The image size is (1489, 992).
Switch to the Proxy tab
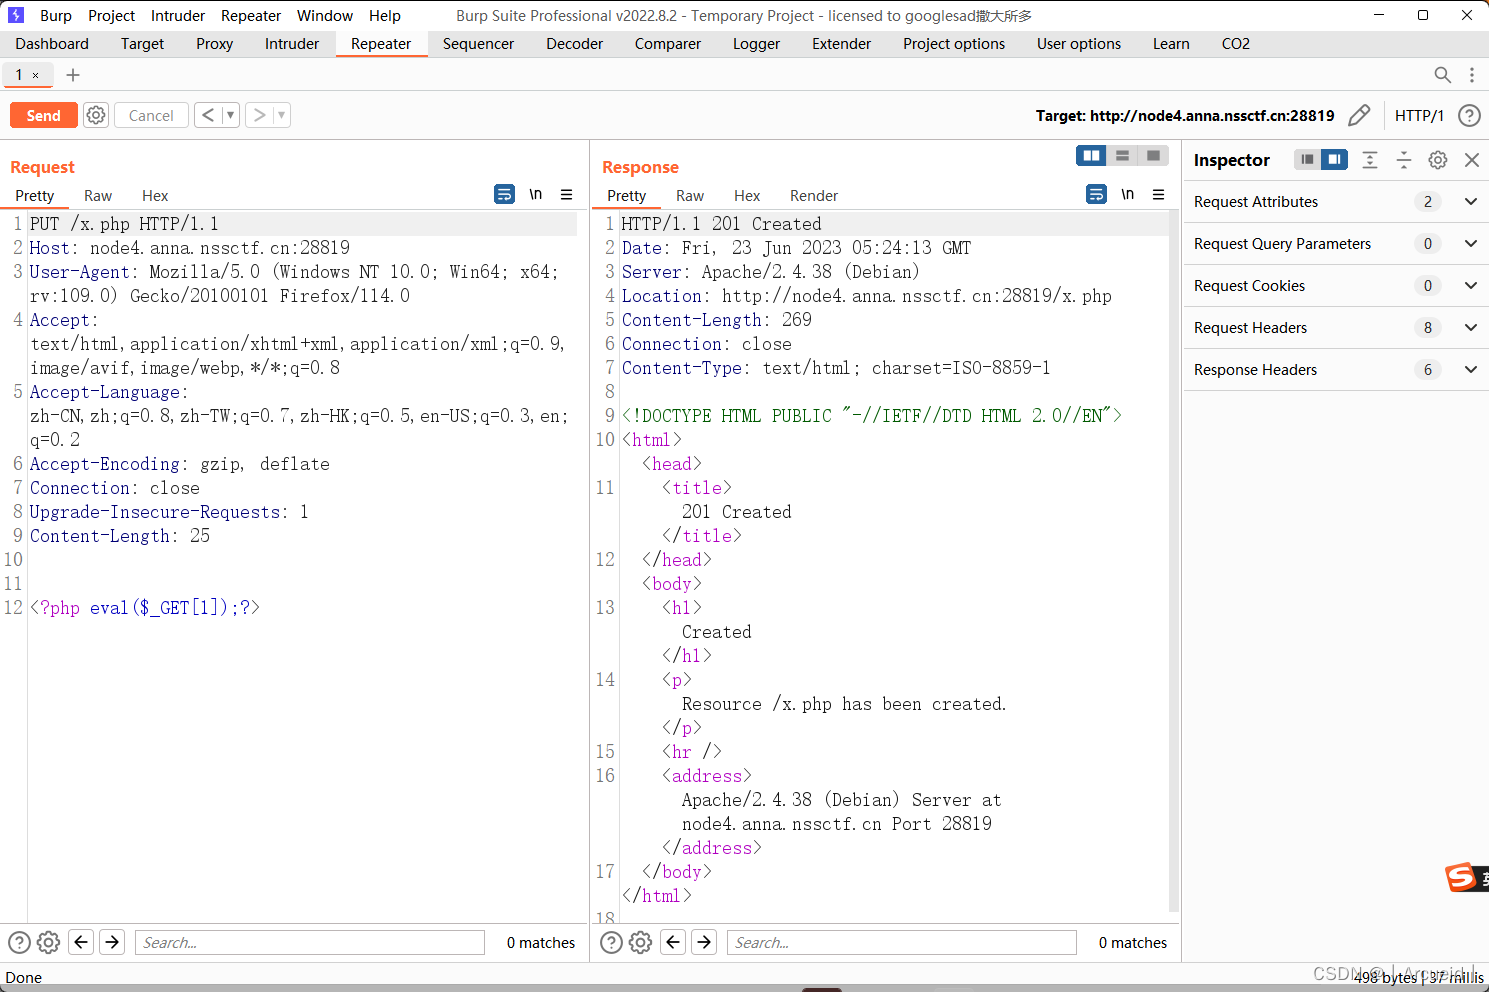(214, 44)
